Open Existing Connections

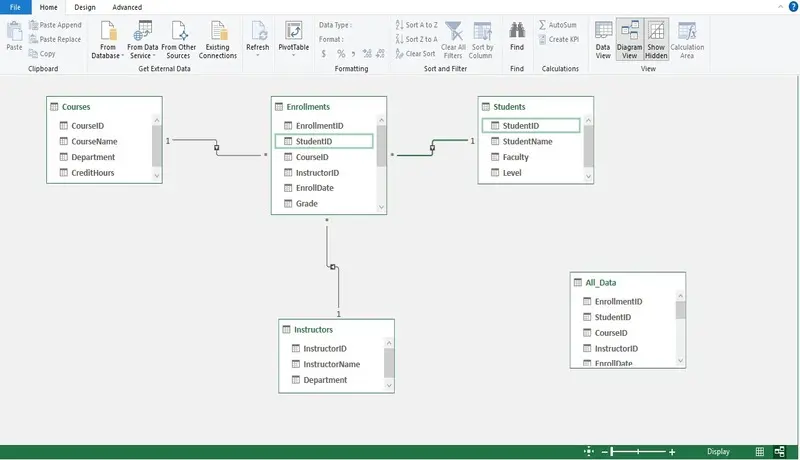[218, 40]
